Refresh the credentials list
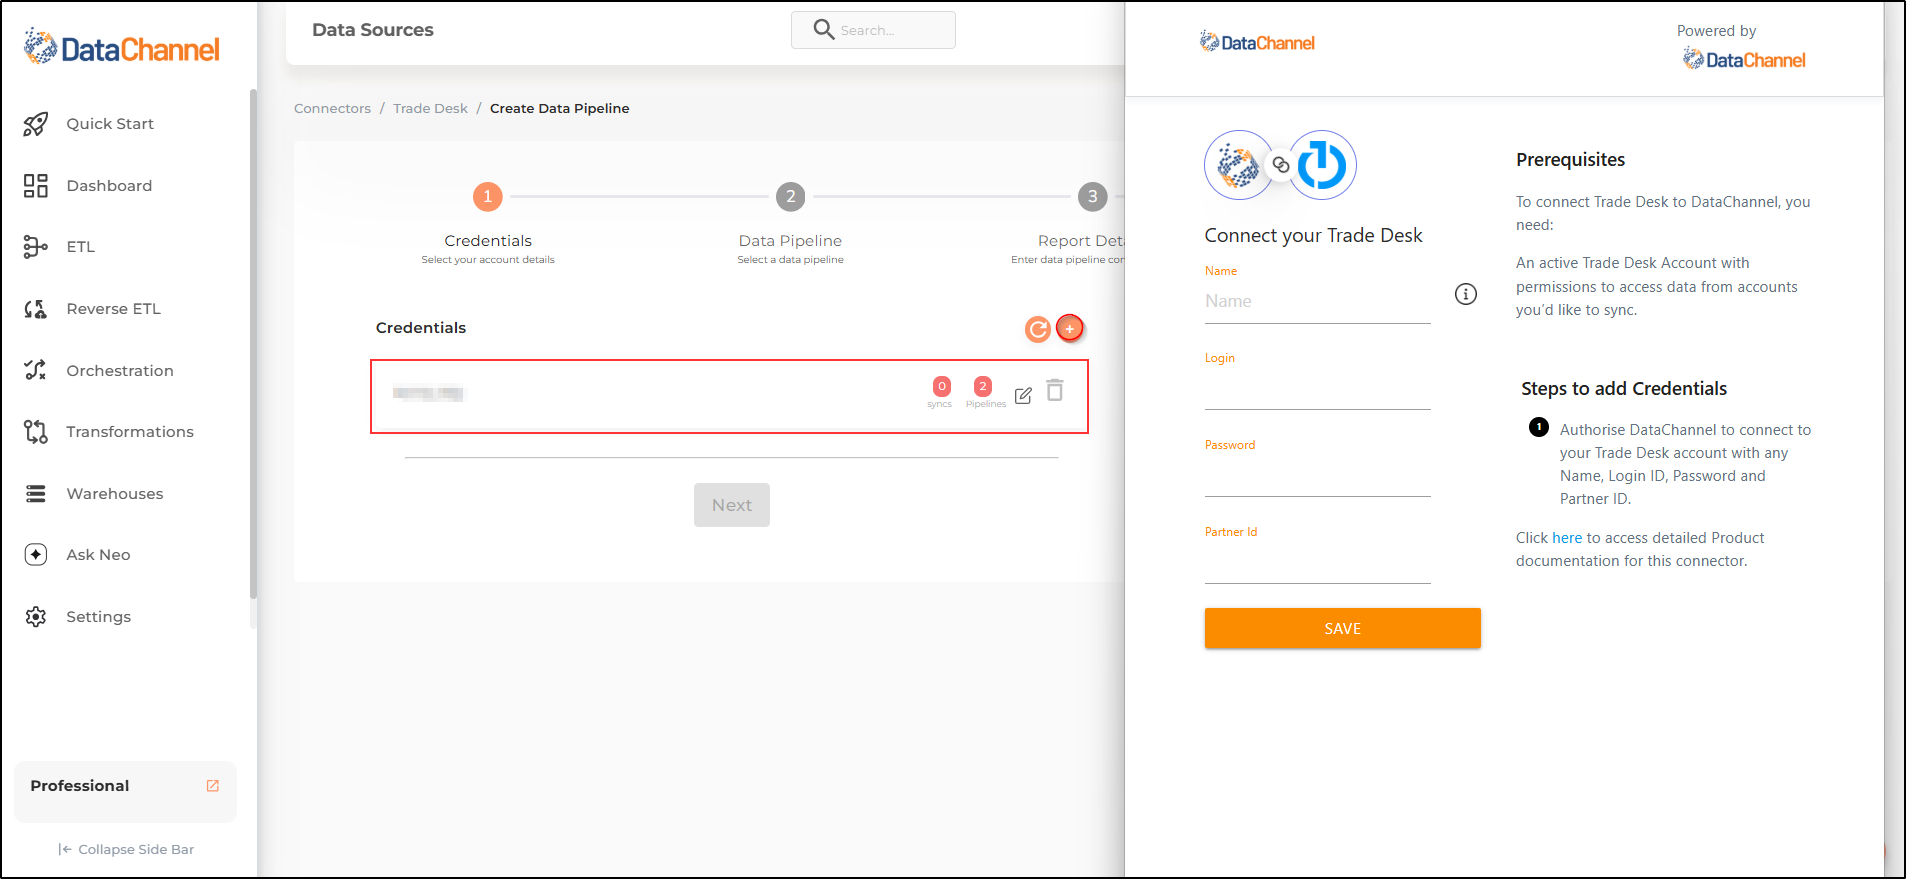This screenshot has height=879, width=1906. [1038, 329]
